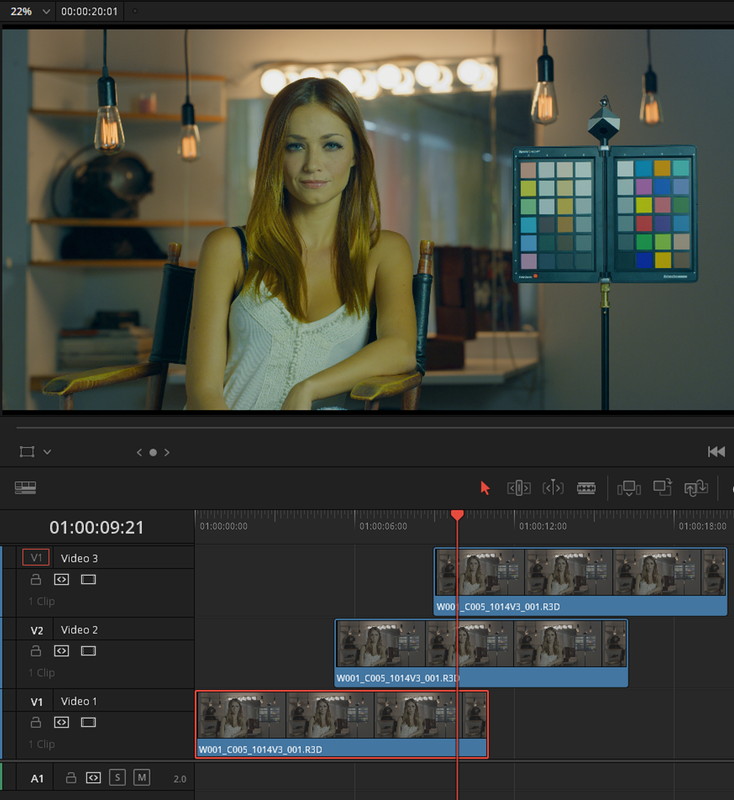Select the R3D clip on Video 3
This screenshot has width=734, height=800.
tap(580, 581)
